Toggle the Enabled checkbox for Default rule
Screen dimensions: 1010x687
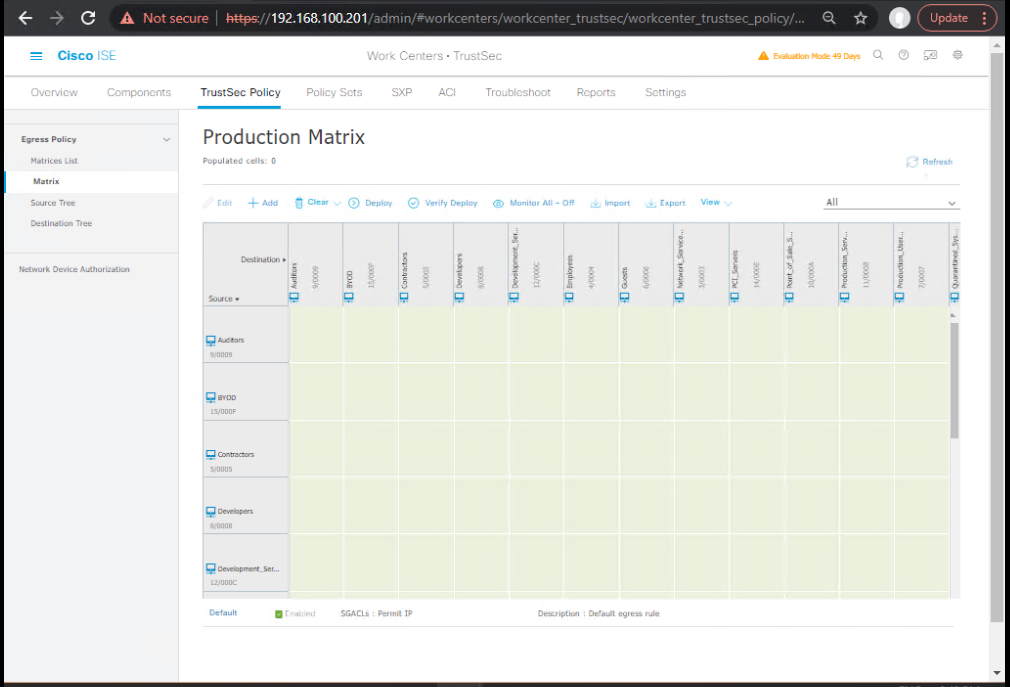[x=279, y=614]
